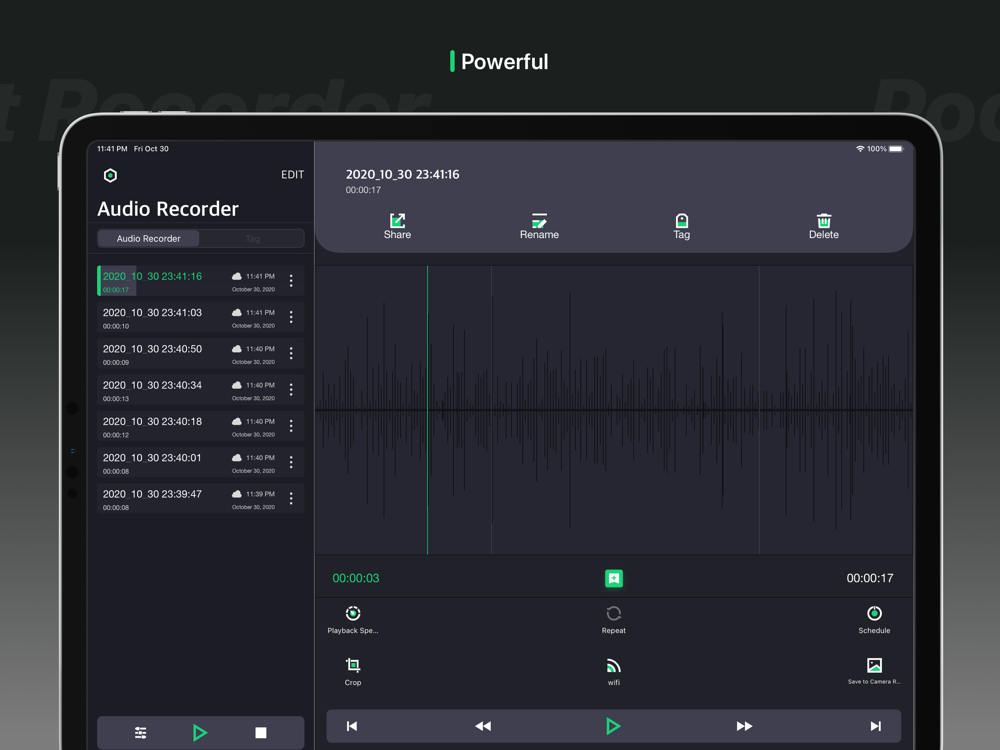Delete the recording with trash icon
Viewport: 1000px width, 750px height.
click(x=823, y=221)
